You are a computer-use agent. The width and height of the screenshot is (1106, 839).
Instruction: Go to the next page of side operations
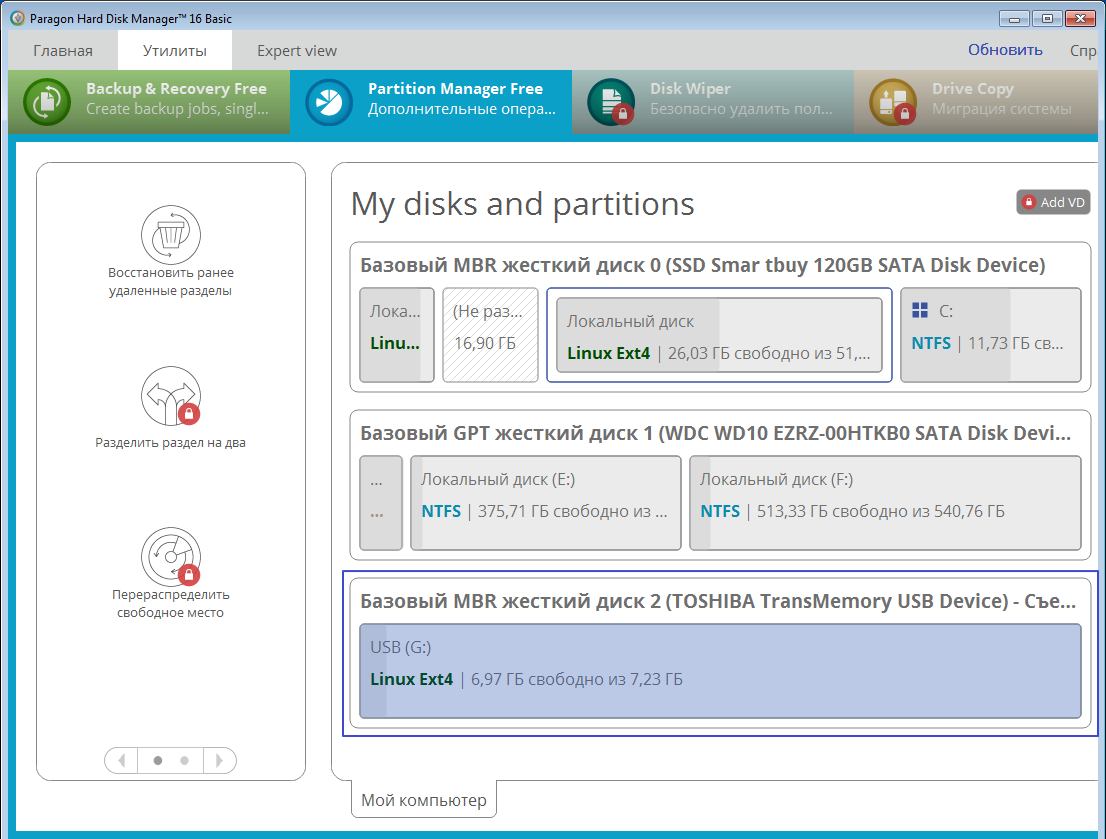[219, 760]
